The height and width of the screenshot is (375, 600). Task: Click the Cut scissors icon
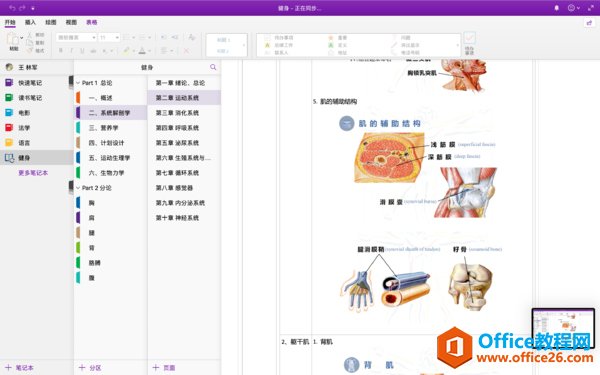(x=30, y=35)
